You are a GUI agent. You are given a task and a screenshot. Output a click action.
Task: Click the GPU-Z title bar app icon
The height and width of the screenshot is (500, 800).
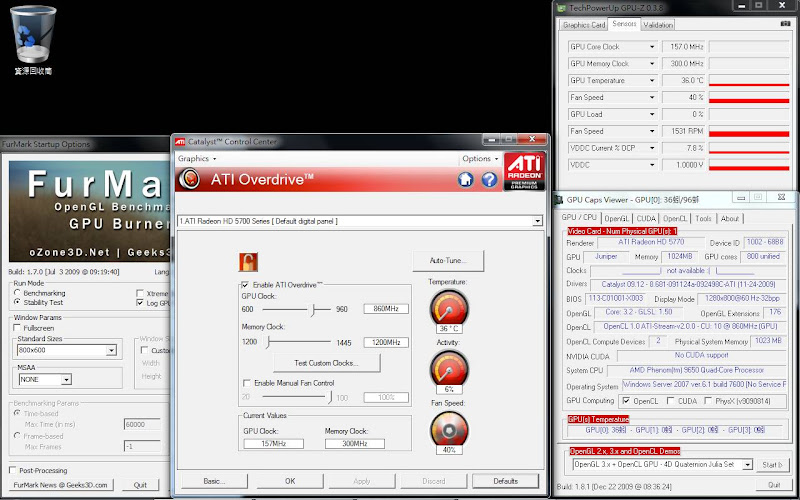(x=561, y=8)
